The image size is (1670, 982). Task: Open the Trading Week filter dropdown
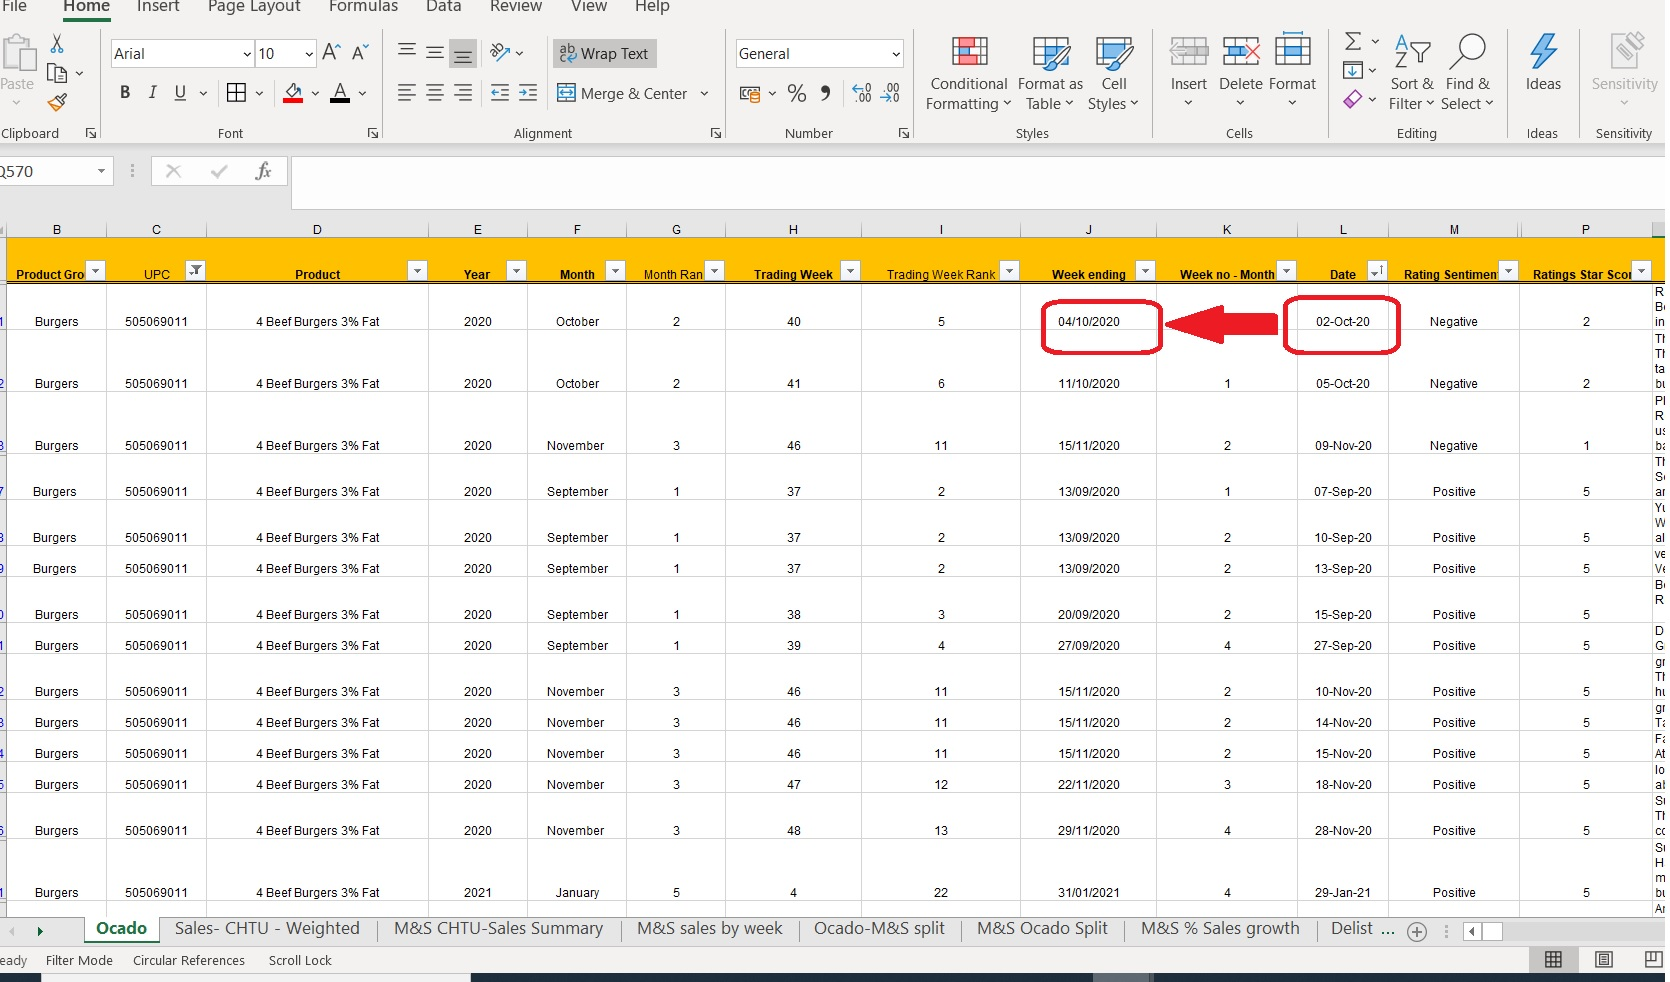pos(850,270)
